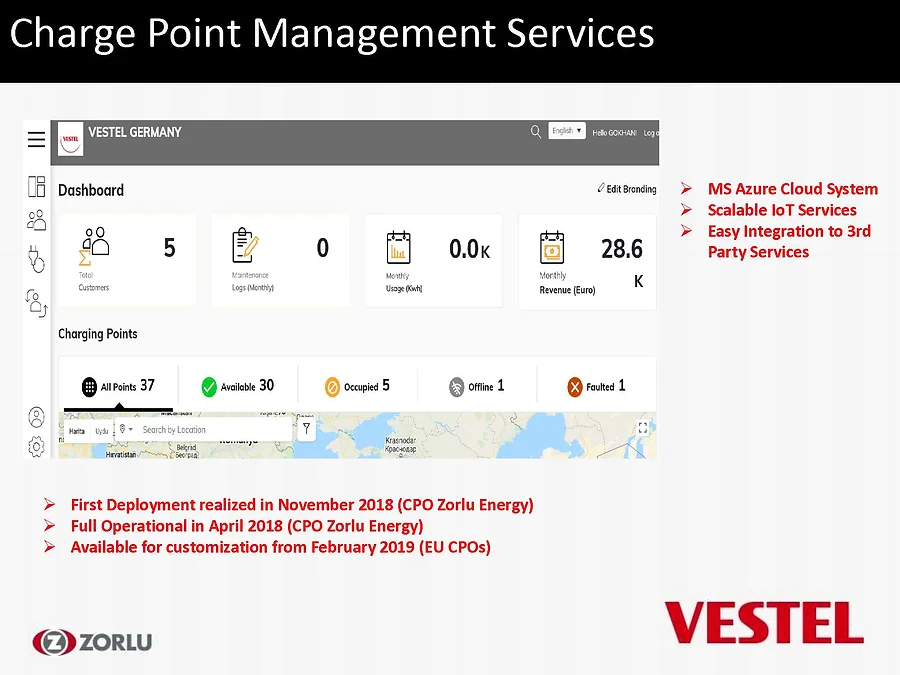Click the search magnifier icon
This screenshot has height=675, width=900.
536,131
